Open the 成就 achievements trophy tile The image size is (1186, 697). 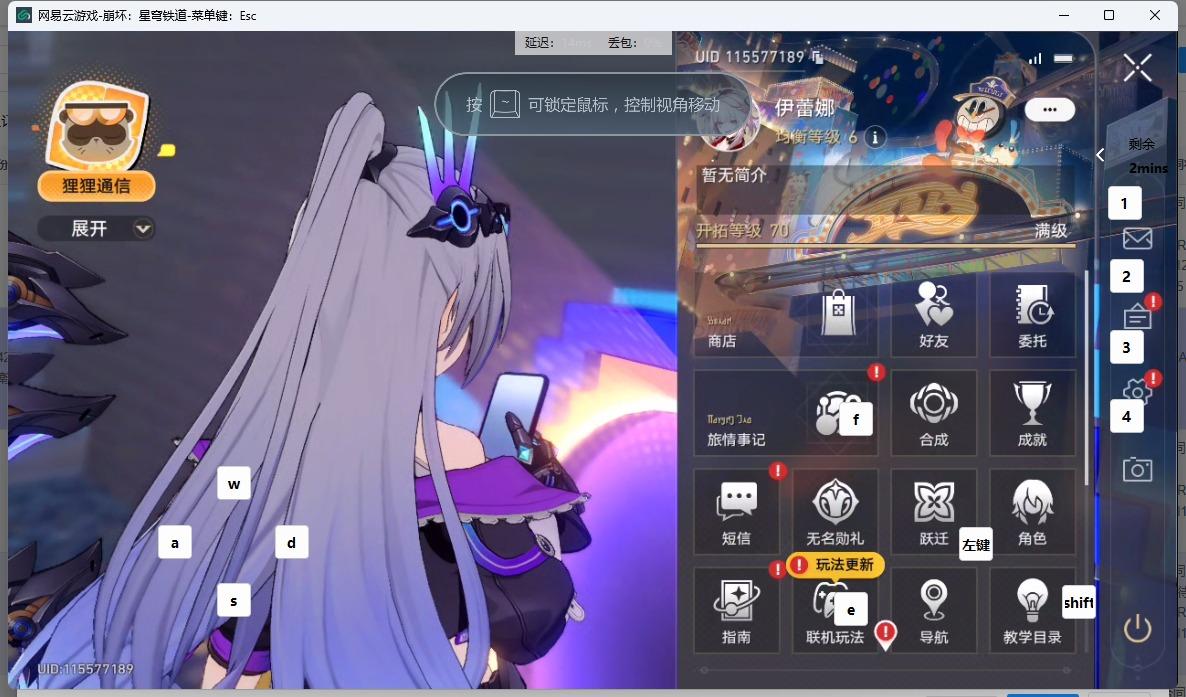pyautogui.click(x=1032, y=413)
